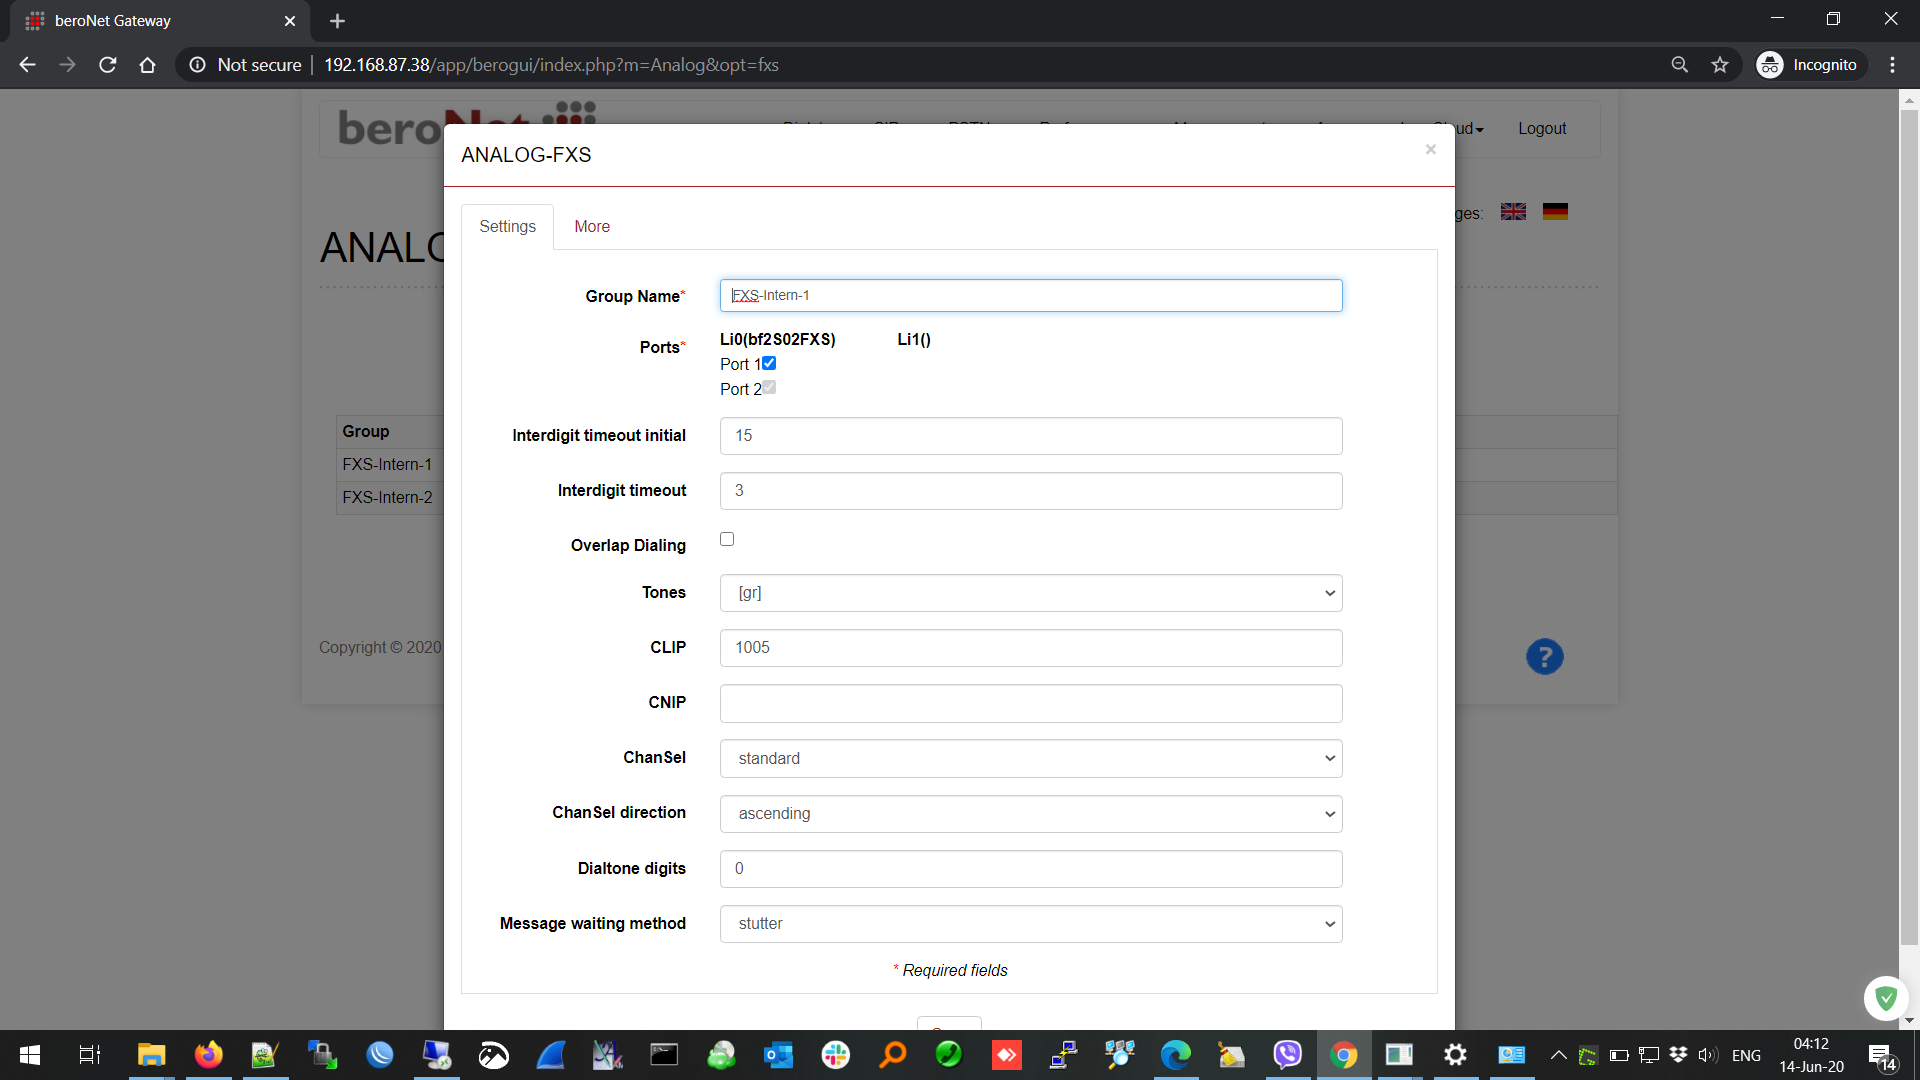Open Chrome's three-dot menu

[1892, 65]
